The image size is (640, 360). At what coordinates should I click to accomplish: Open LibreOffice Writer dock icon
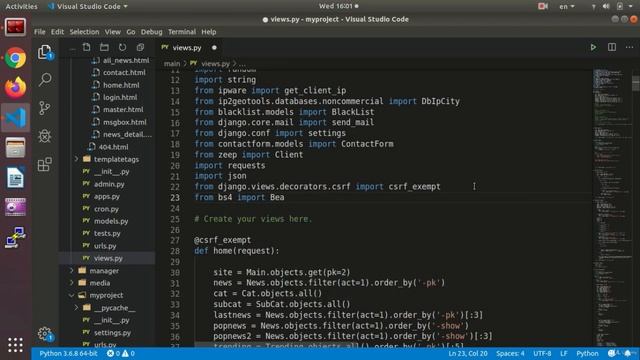[x=16, y=178]
